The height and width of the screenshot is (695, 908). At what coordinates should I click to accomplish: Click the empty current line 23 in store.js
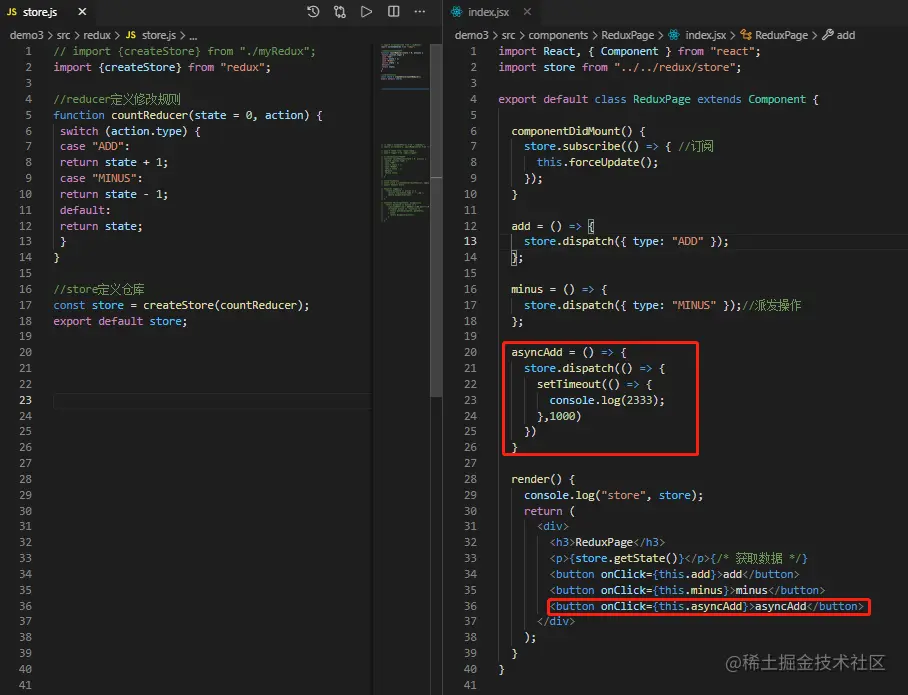point(212,400)
